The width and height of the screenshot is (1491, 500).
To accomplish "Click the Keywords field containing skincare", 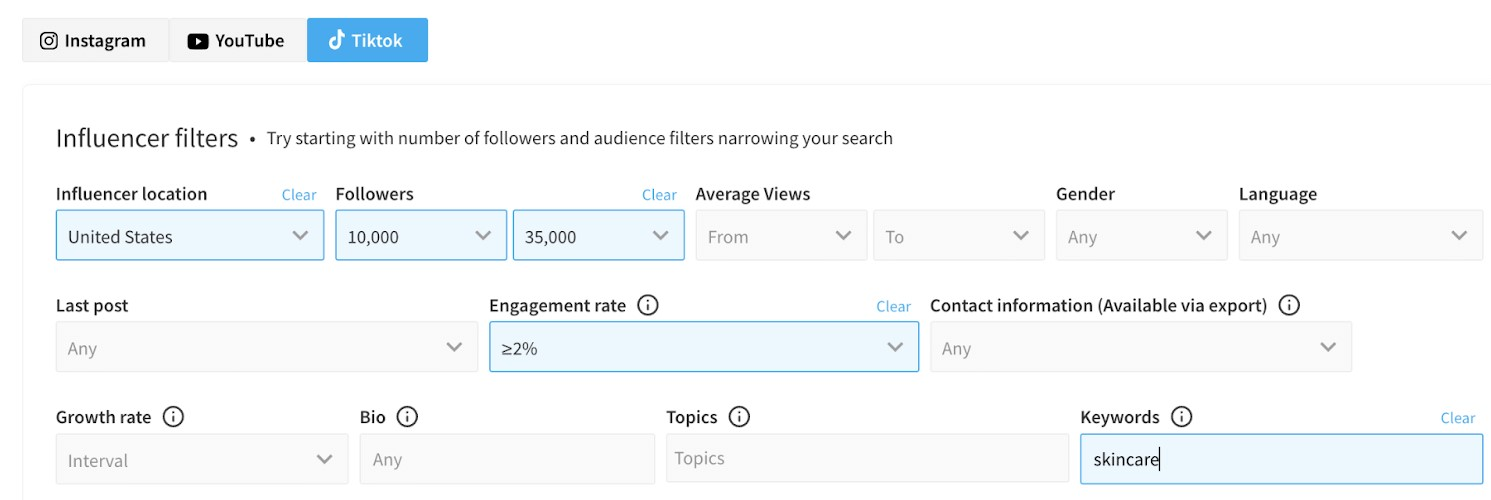I will point(1280,459).
